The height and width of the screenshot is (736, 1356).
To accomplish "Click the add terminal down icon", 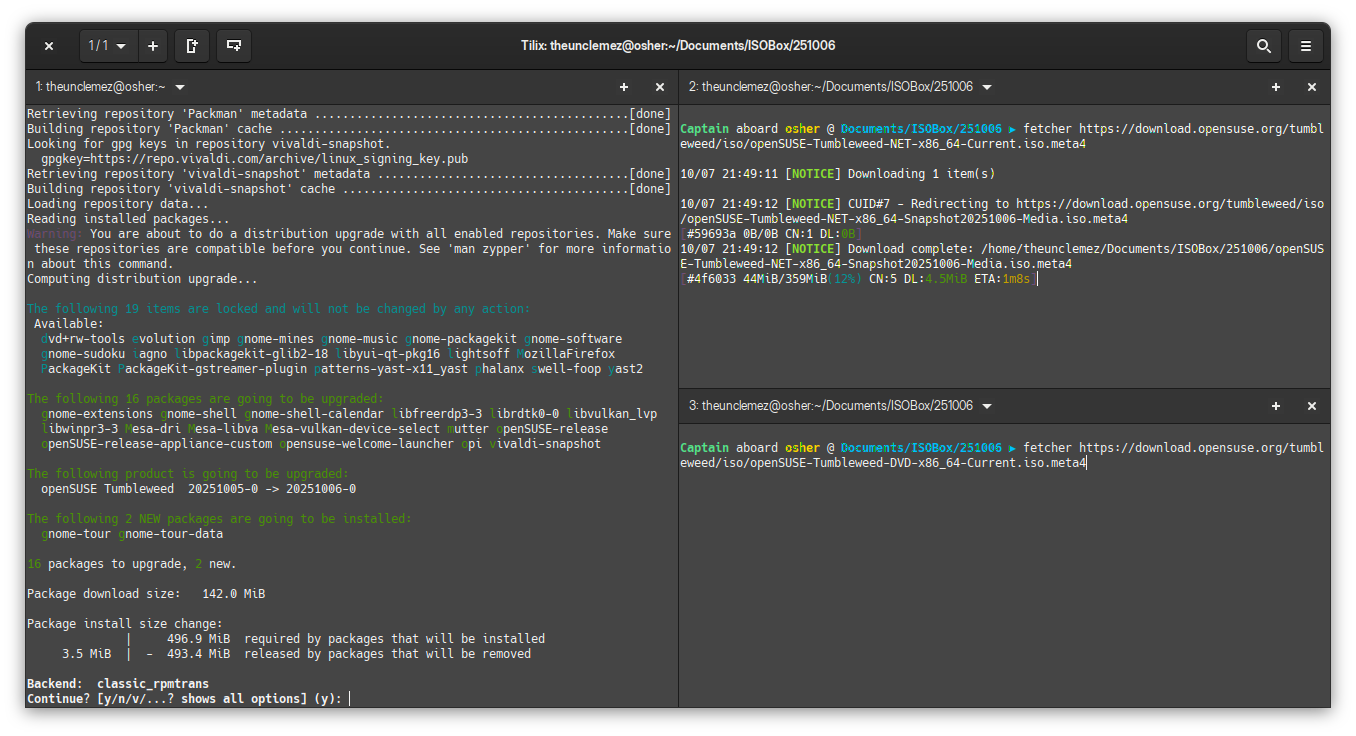I will coord(234,46).
